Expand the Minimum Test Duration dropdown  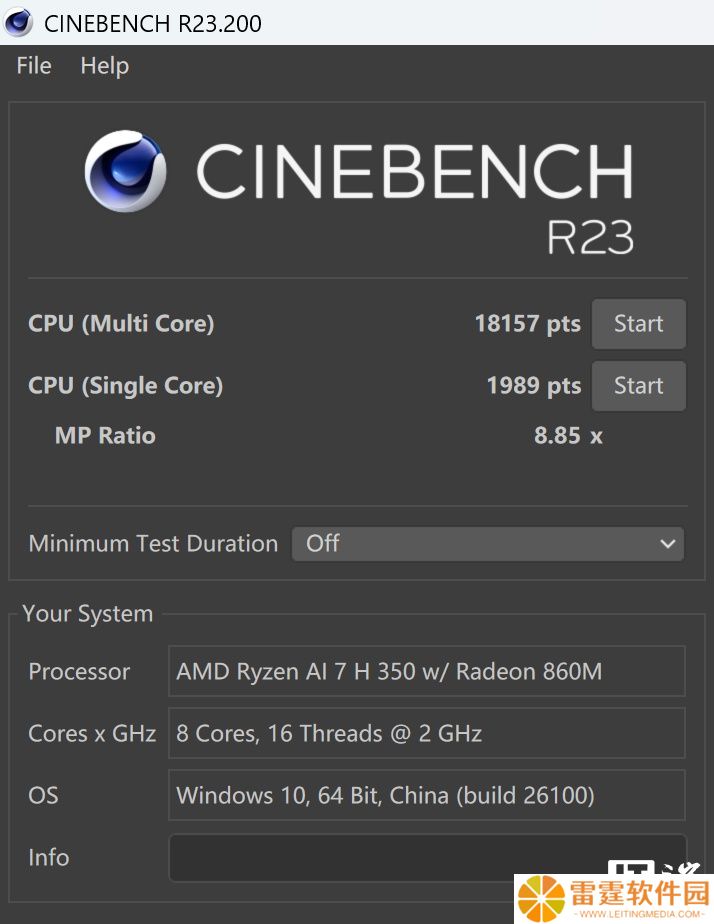pyautogui.click(x=488, y=544)
